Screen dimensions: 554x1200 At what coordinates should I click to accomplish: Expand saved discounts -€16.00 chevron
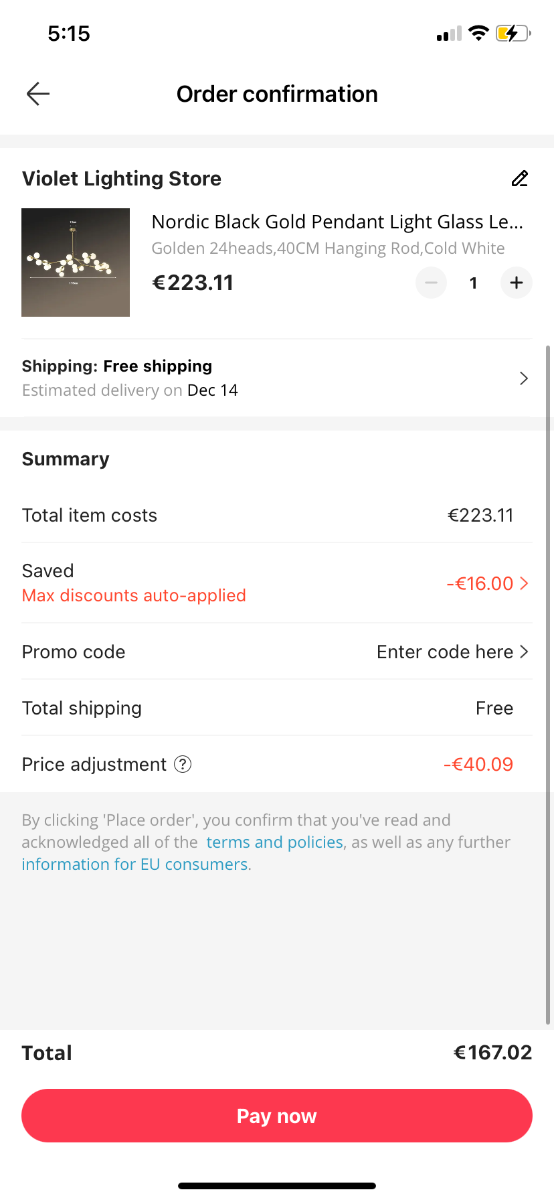pos(524,583)
